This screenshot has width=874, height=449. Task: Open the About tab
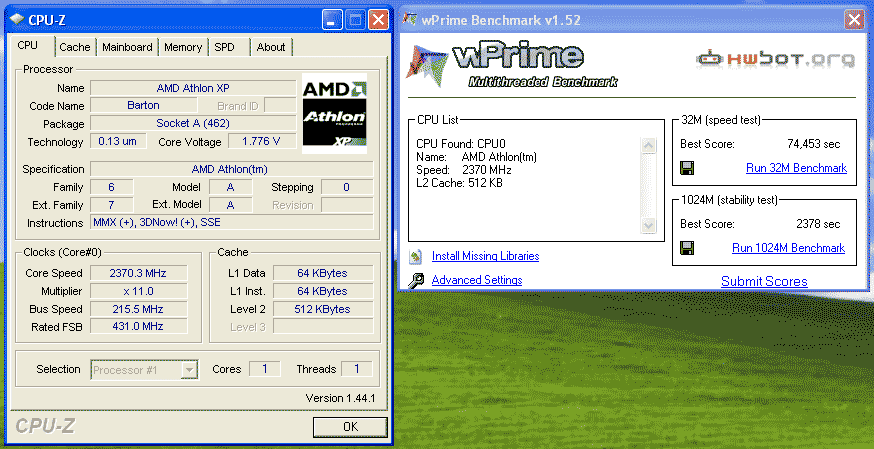pos(271,47)
